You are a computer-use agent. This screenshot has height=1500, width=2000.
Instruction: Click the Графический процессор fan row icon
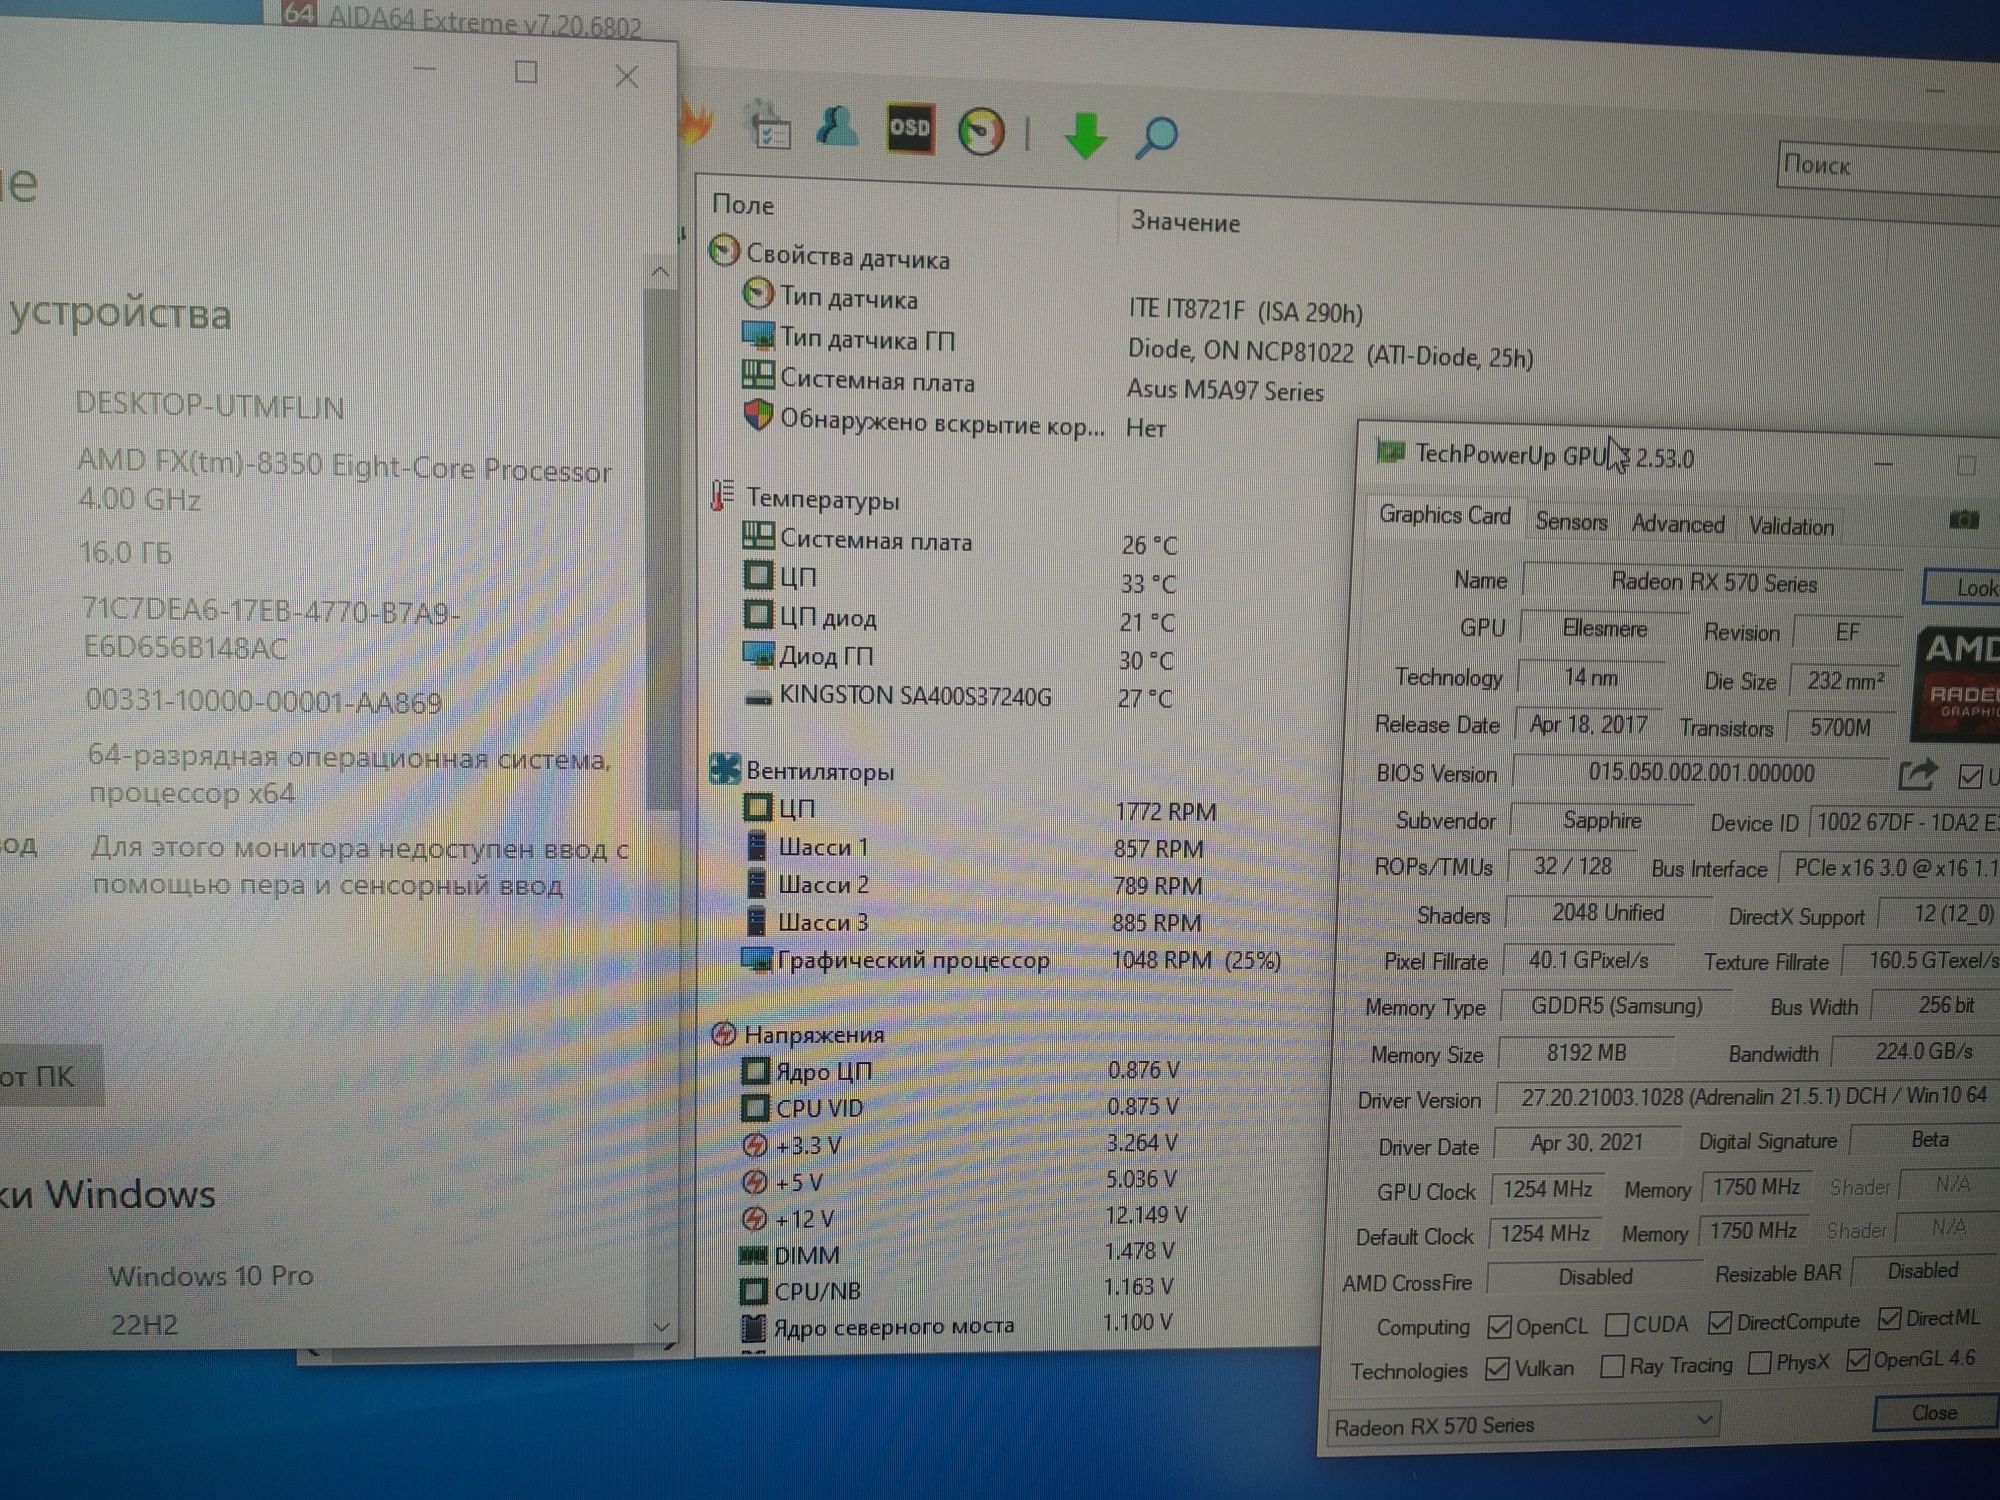coord(756,959)
